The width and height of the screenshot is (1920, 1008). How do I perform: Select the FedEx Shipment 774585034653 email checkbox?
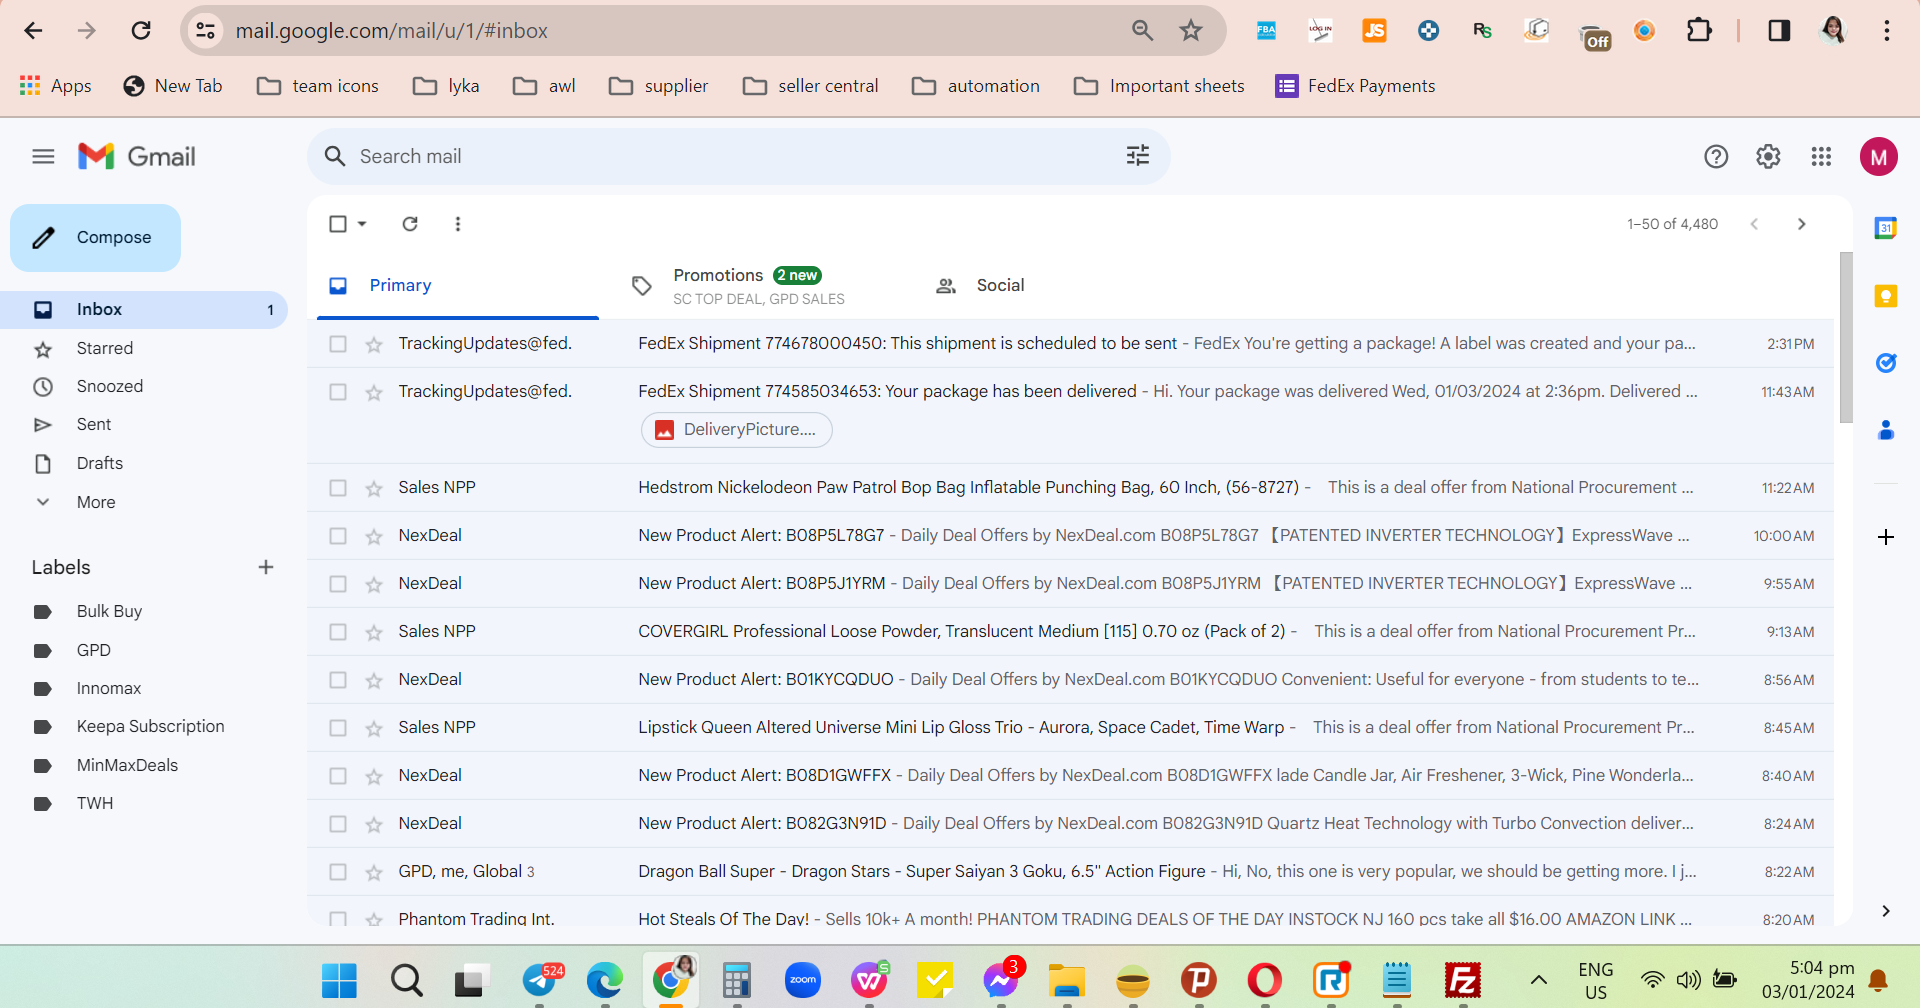(x=338, y=392)
